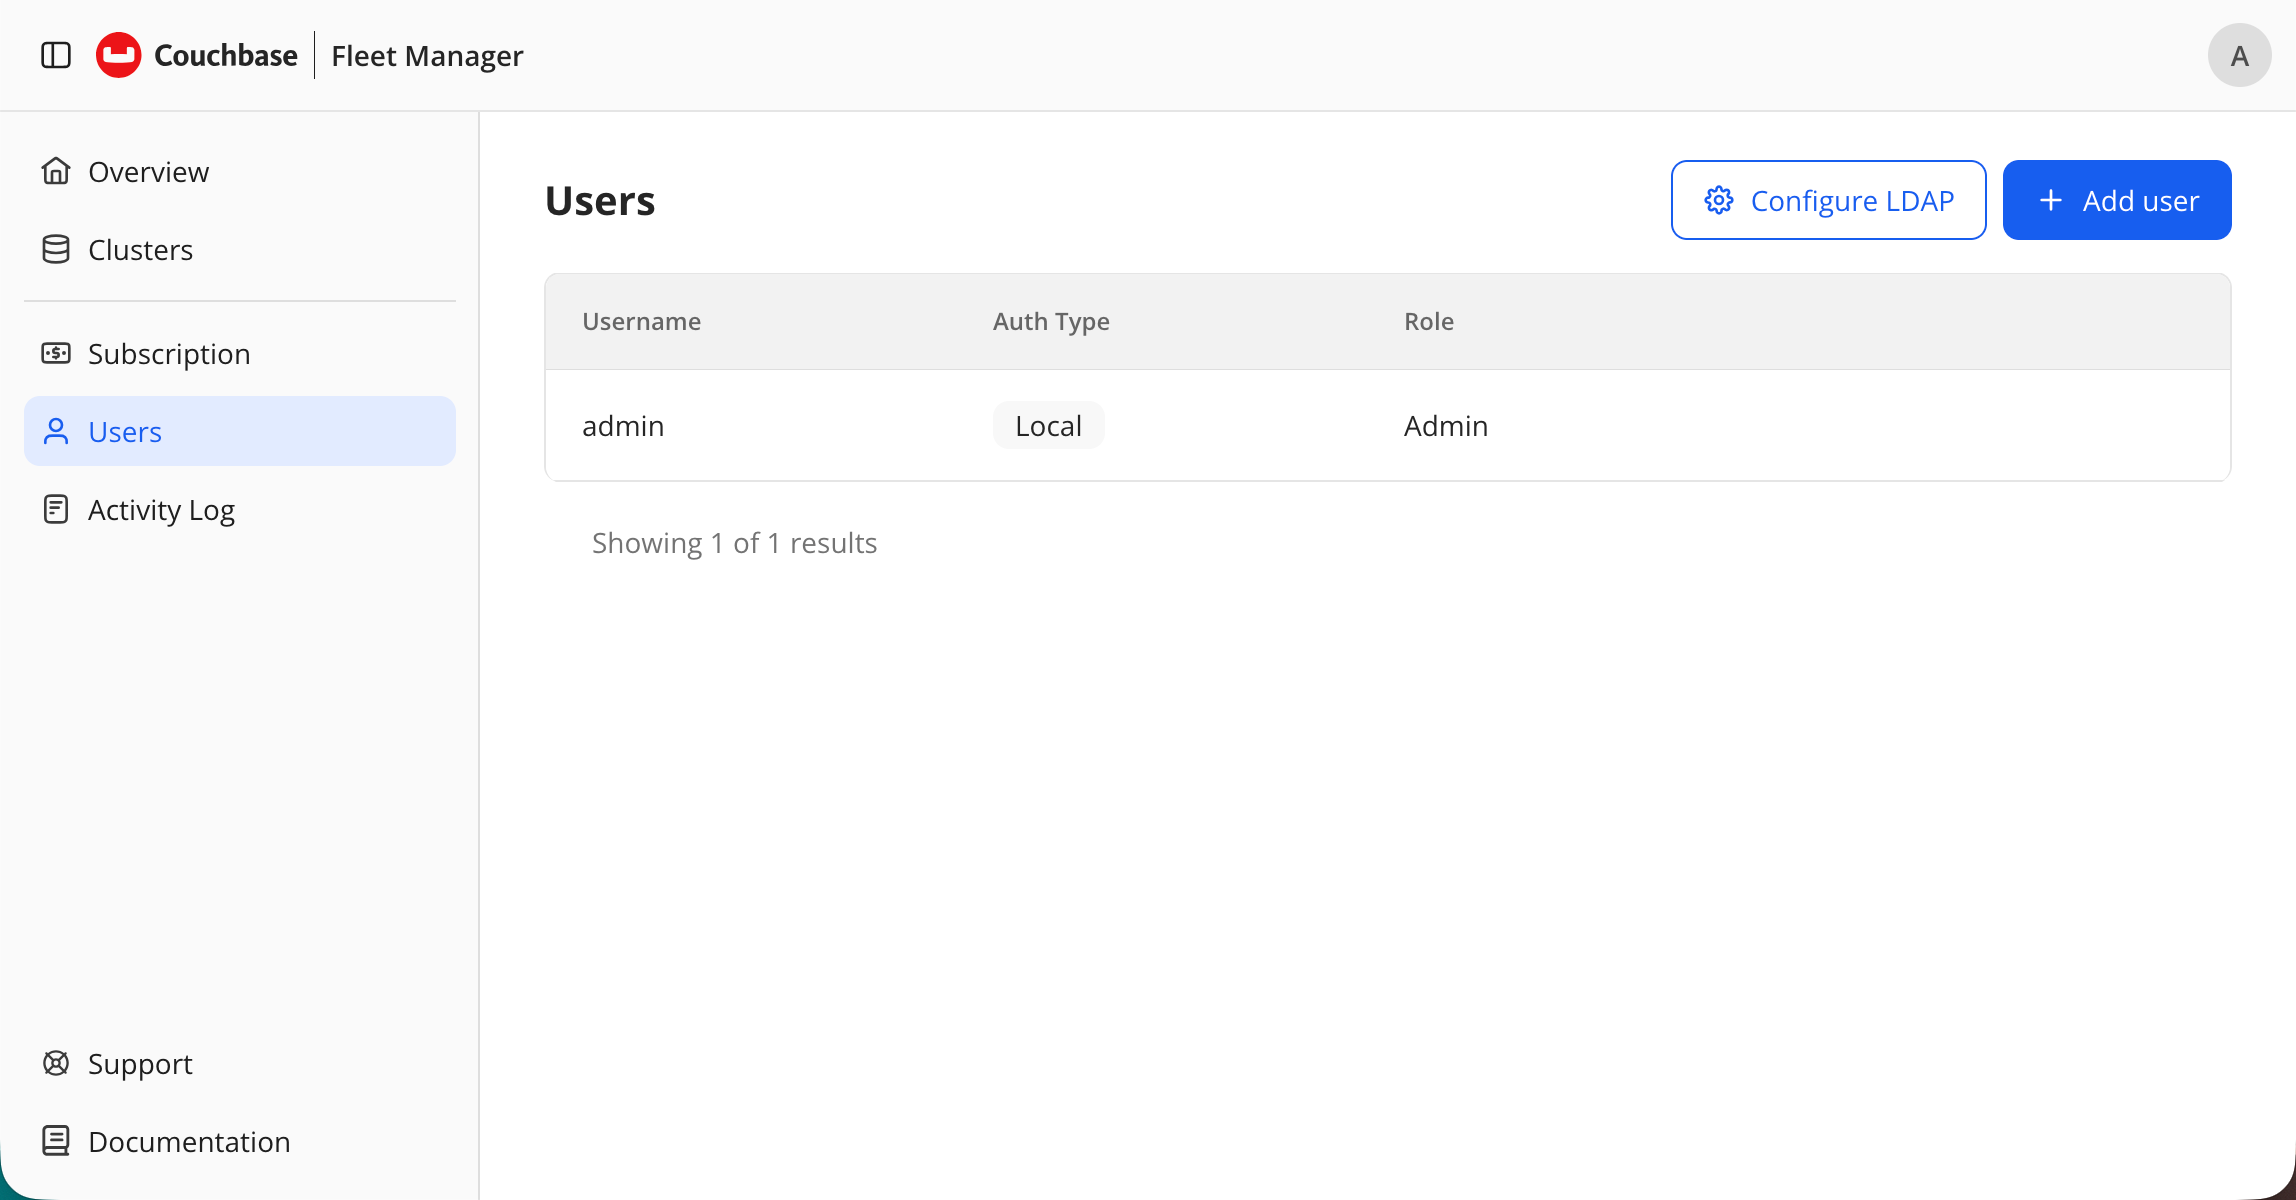The image size is (2296, 1200).
Task: Click the Role column header
Action: point(1428,321)
